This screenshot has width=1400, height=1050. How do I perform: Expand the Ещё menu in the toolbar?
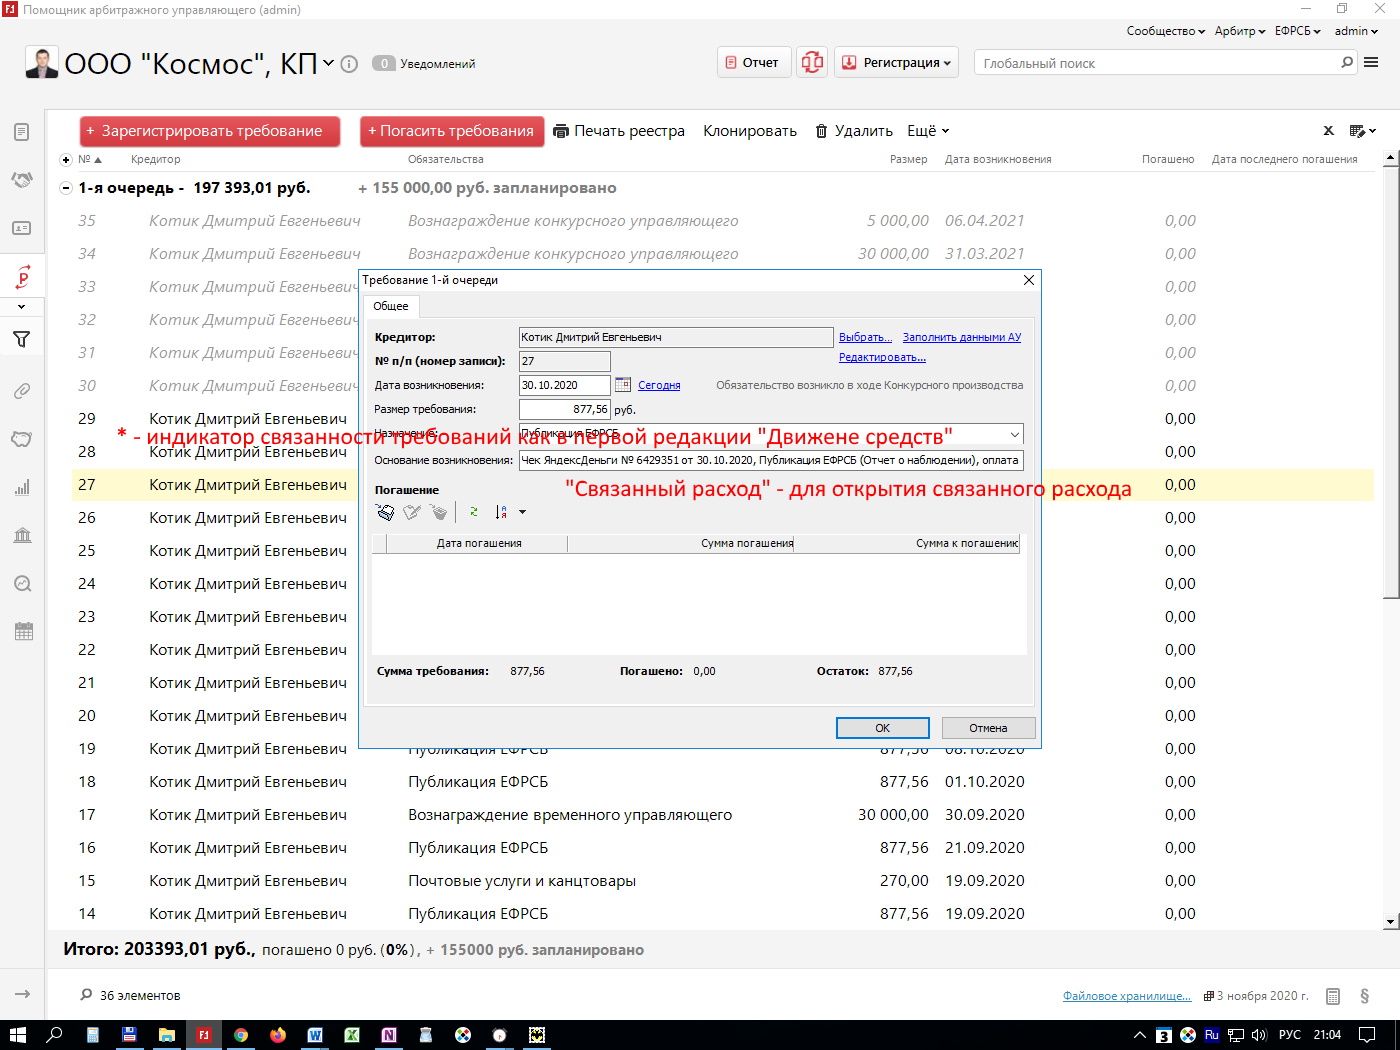[927, 131]
